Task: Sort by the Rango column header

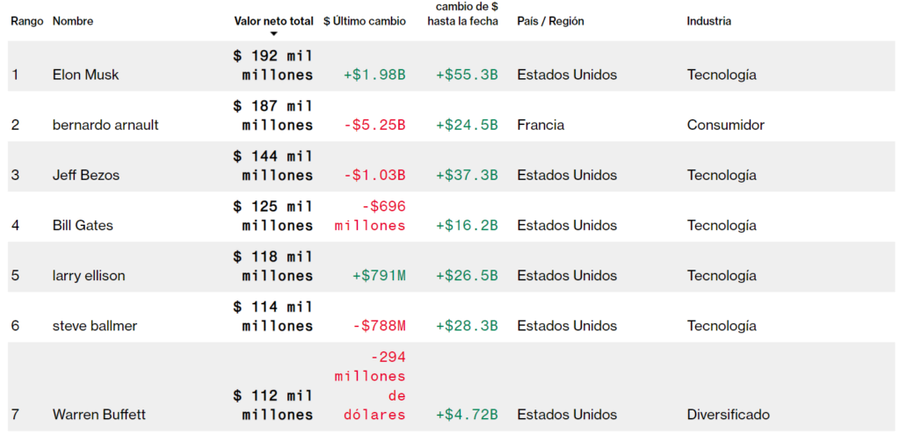Action: point(27,21)
